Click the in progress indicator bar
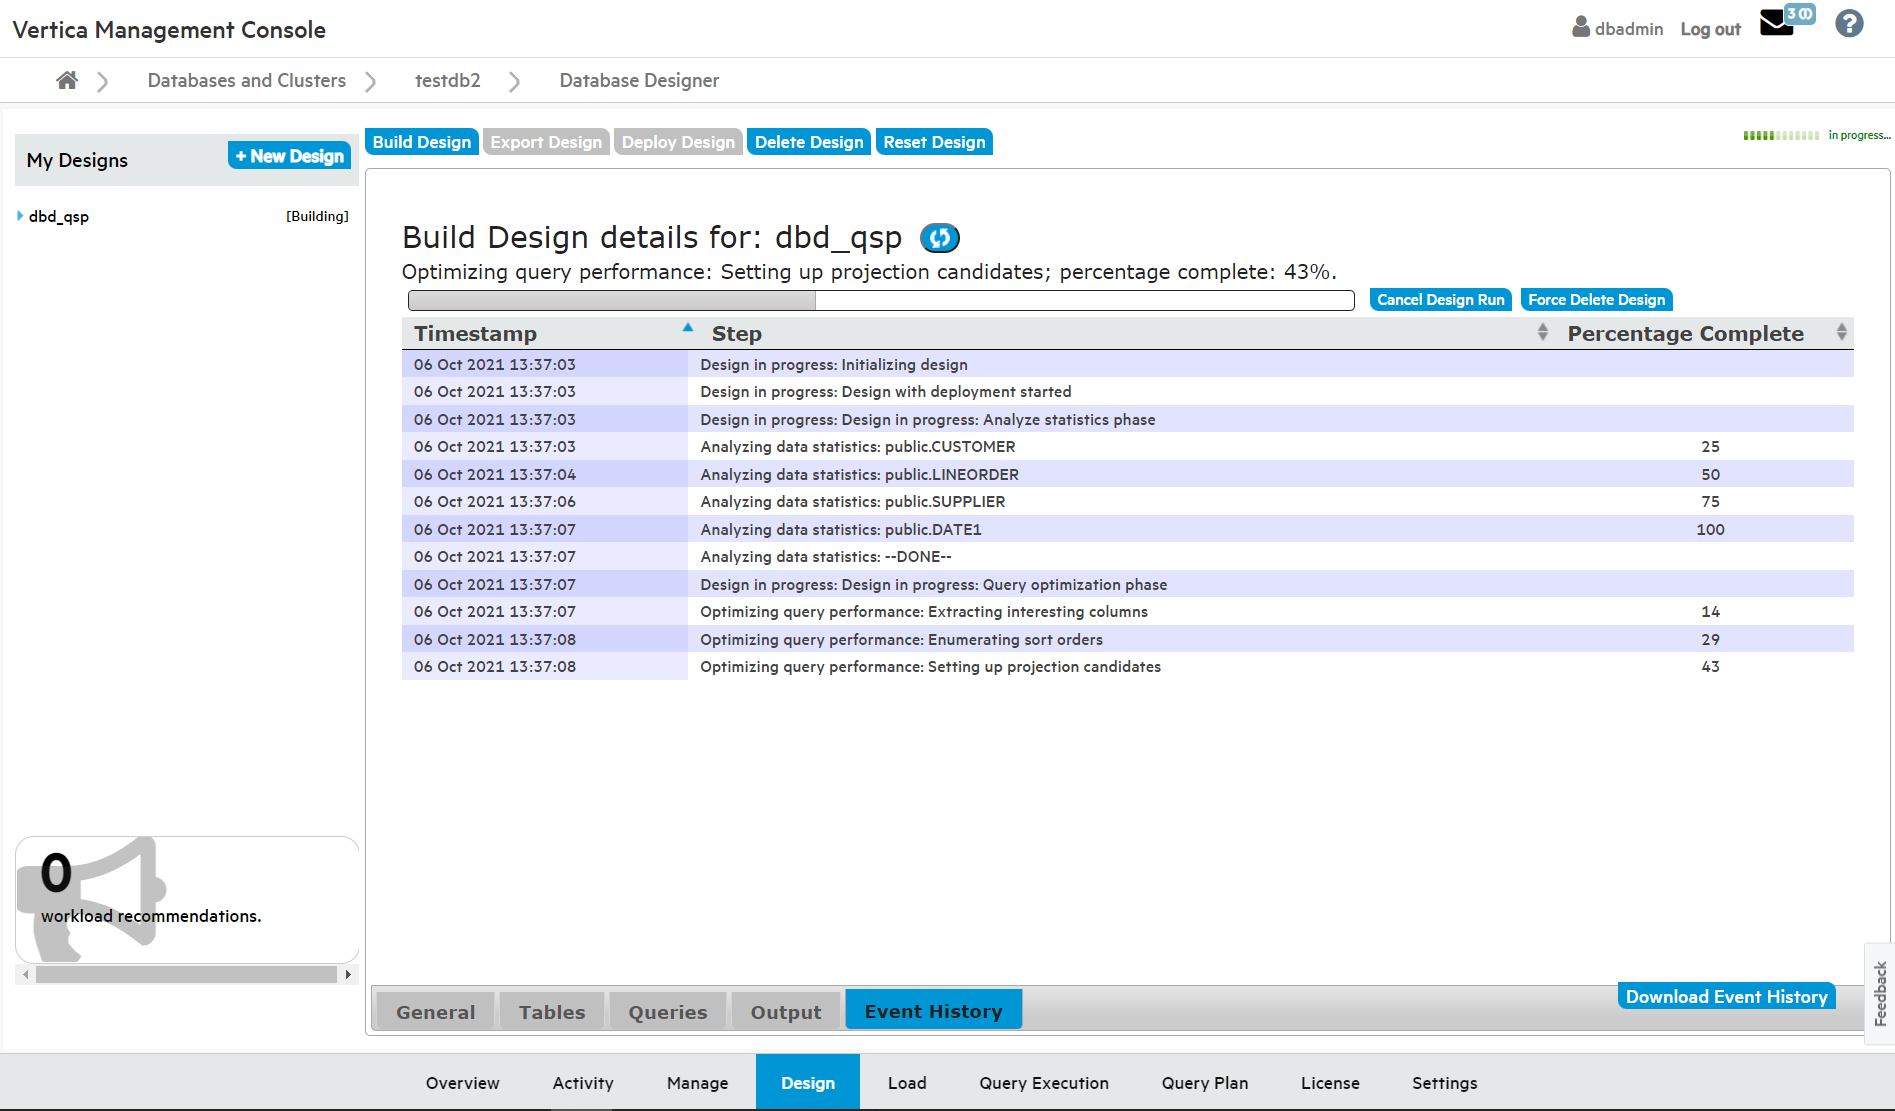The image size is (1895, 1111). [x=1781, y=135]
